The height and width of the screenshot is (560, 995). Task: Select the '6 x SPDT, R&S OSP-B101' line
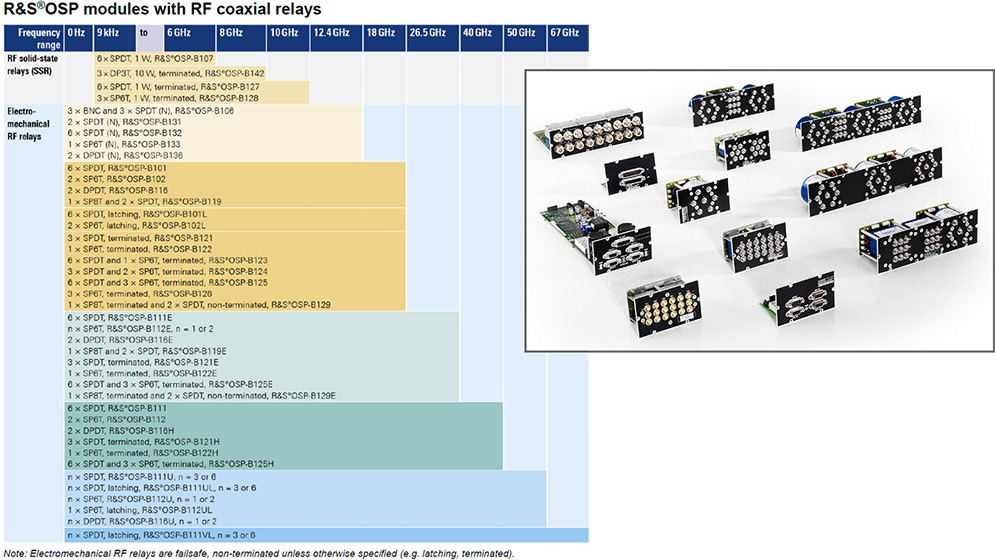[117, 168]
